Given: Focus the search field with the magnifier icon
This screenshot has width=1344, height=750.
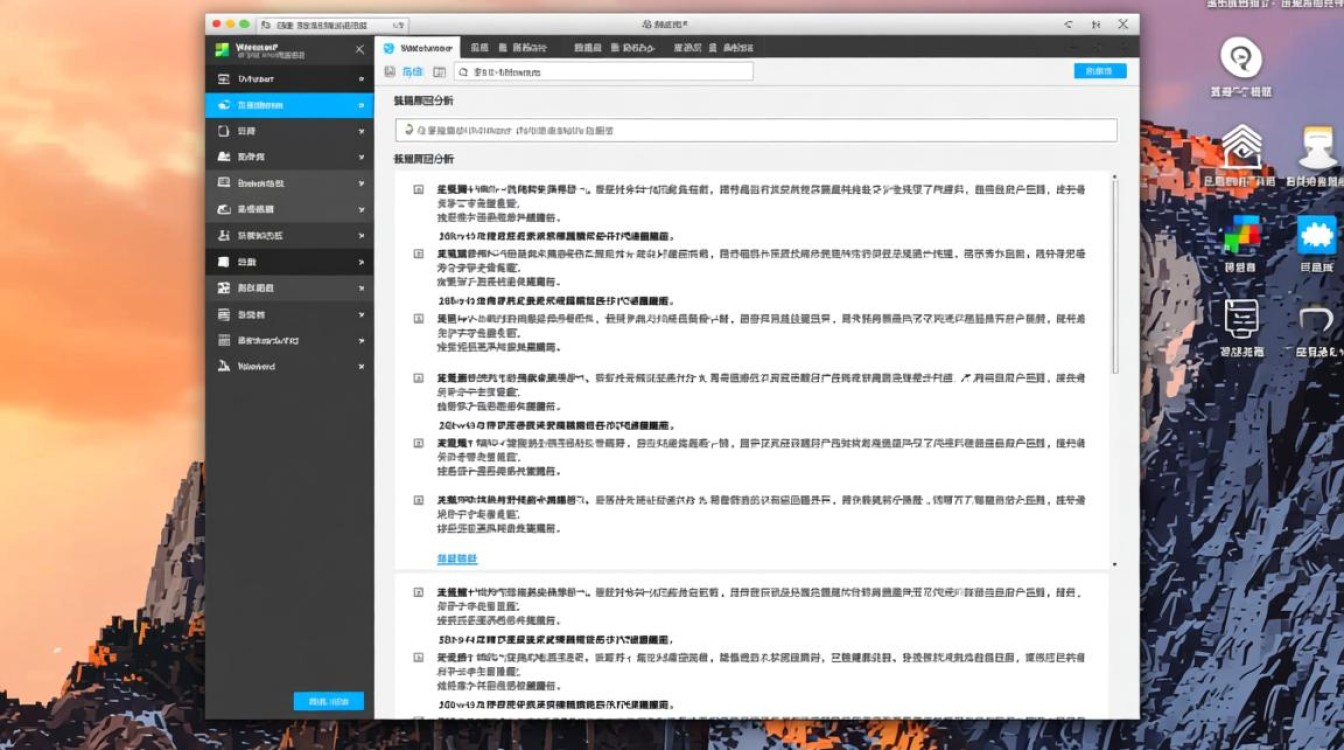Looking at the screenshot, I should 603,72.
